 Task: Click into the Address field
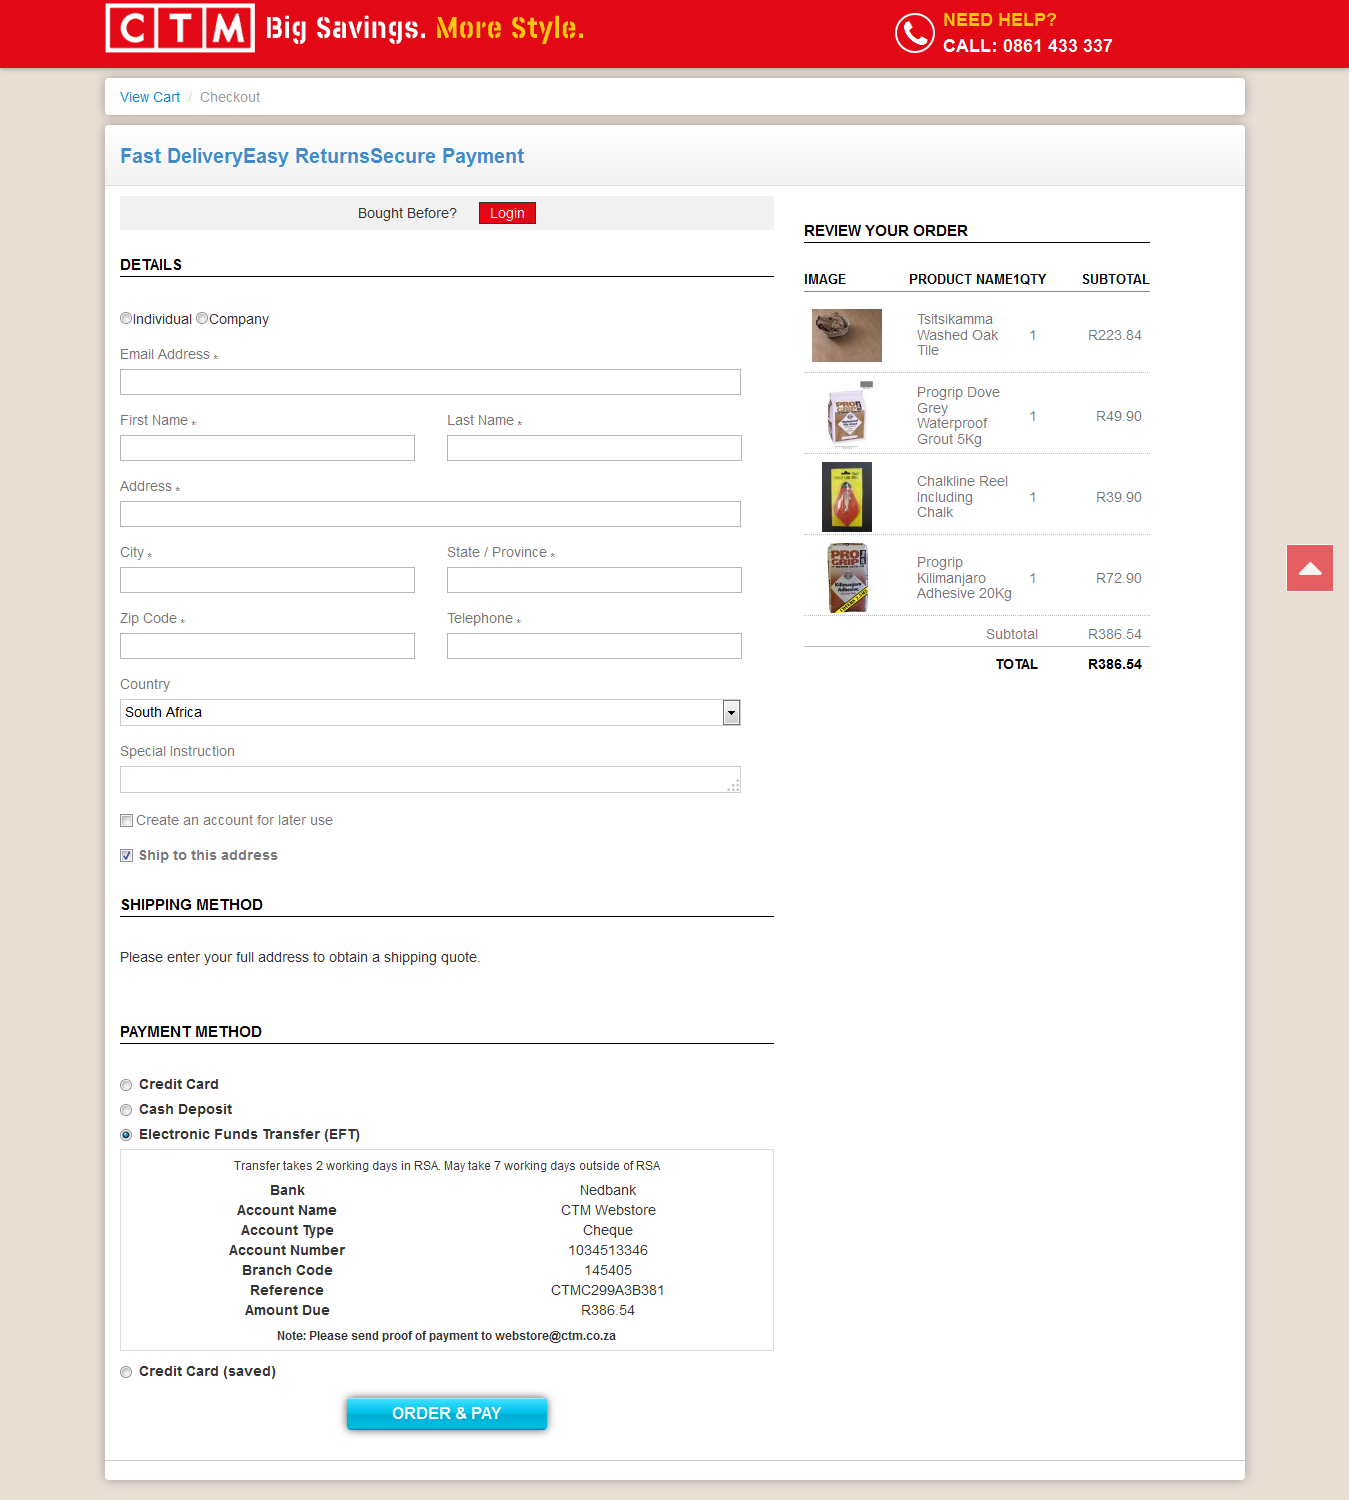(x=430, y=514)
